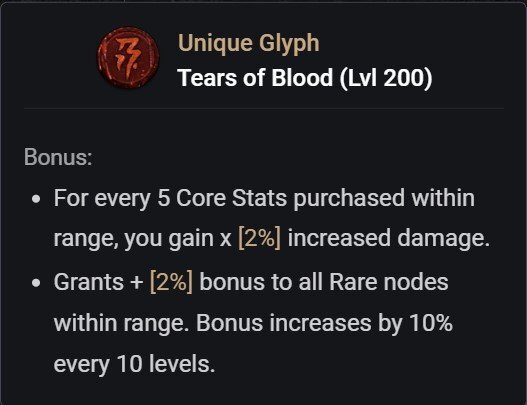Click the divider line under the header
The image size is (527, 405).
pyautogui.click(x=264, y=109)
